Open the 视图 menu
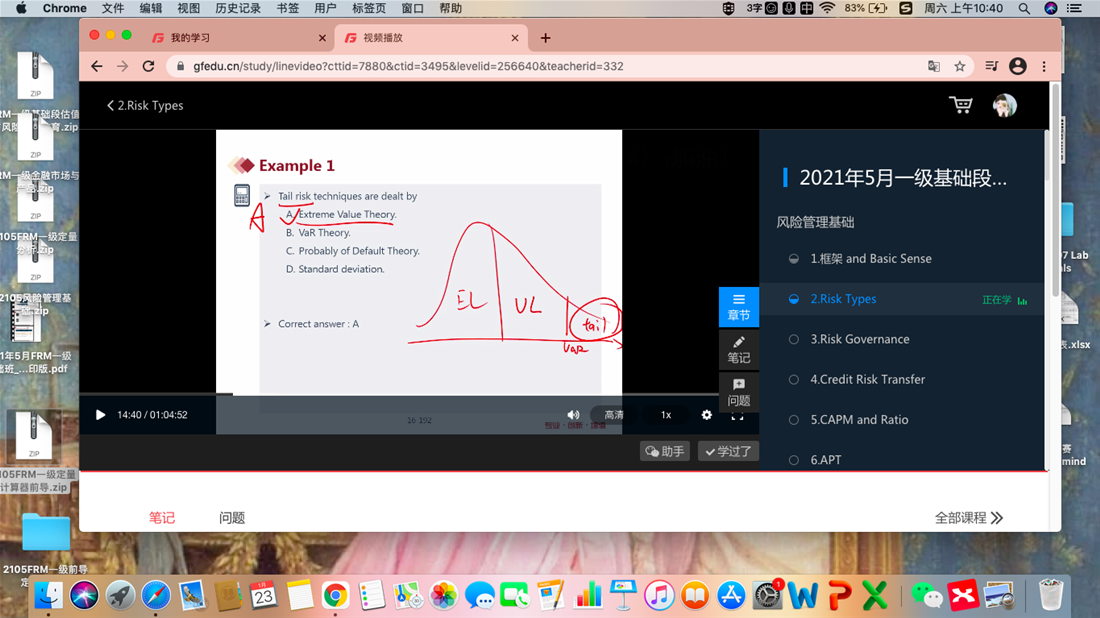 188,8
